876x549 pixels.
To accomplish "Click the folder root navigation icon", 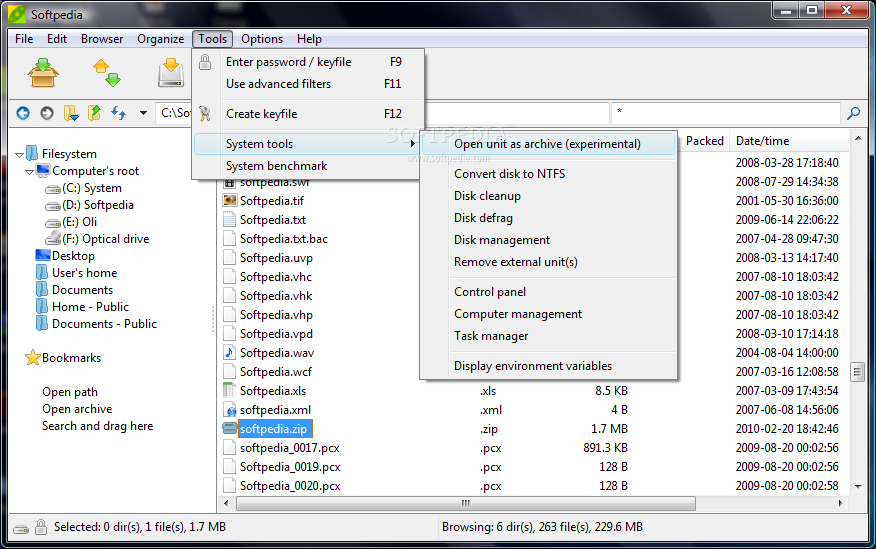I will click(71, 113).
